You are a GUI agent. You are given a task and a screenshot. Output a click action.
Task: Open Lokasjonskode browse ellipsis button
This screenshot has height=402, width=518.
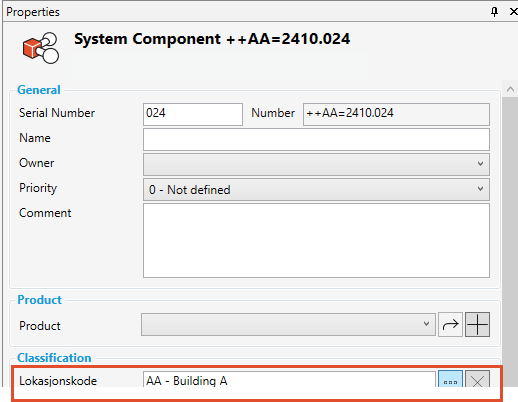click(x=450, y=379)
